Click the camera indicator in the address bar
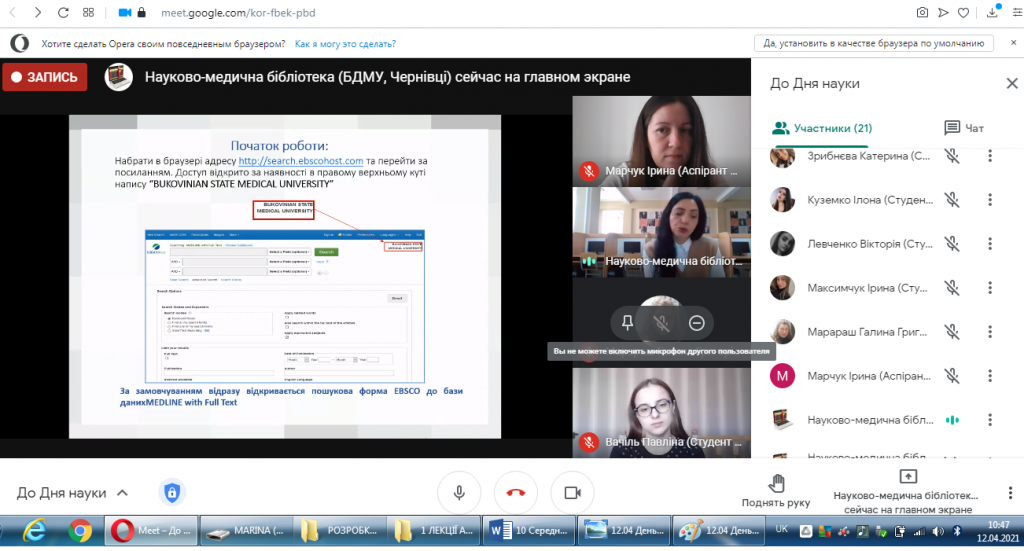Viewport: 1024px width, 551px height. click(124, 12)
